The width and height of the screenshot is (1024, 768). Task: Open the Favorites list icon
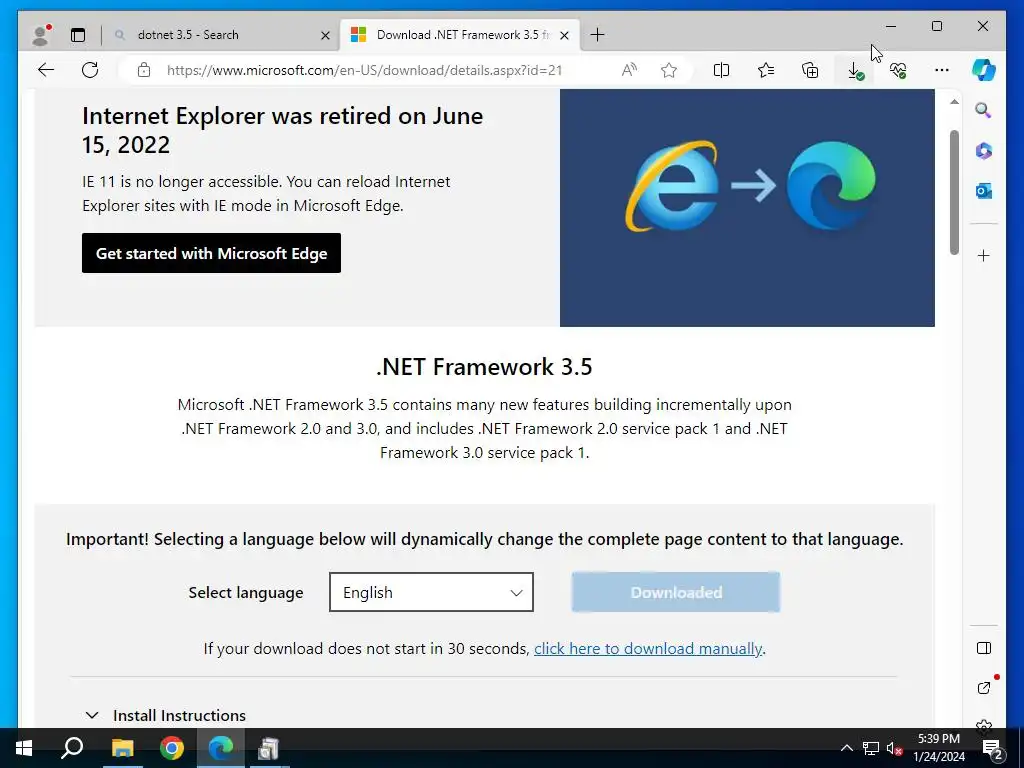(x=766, y=70)
